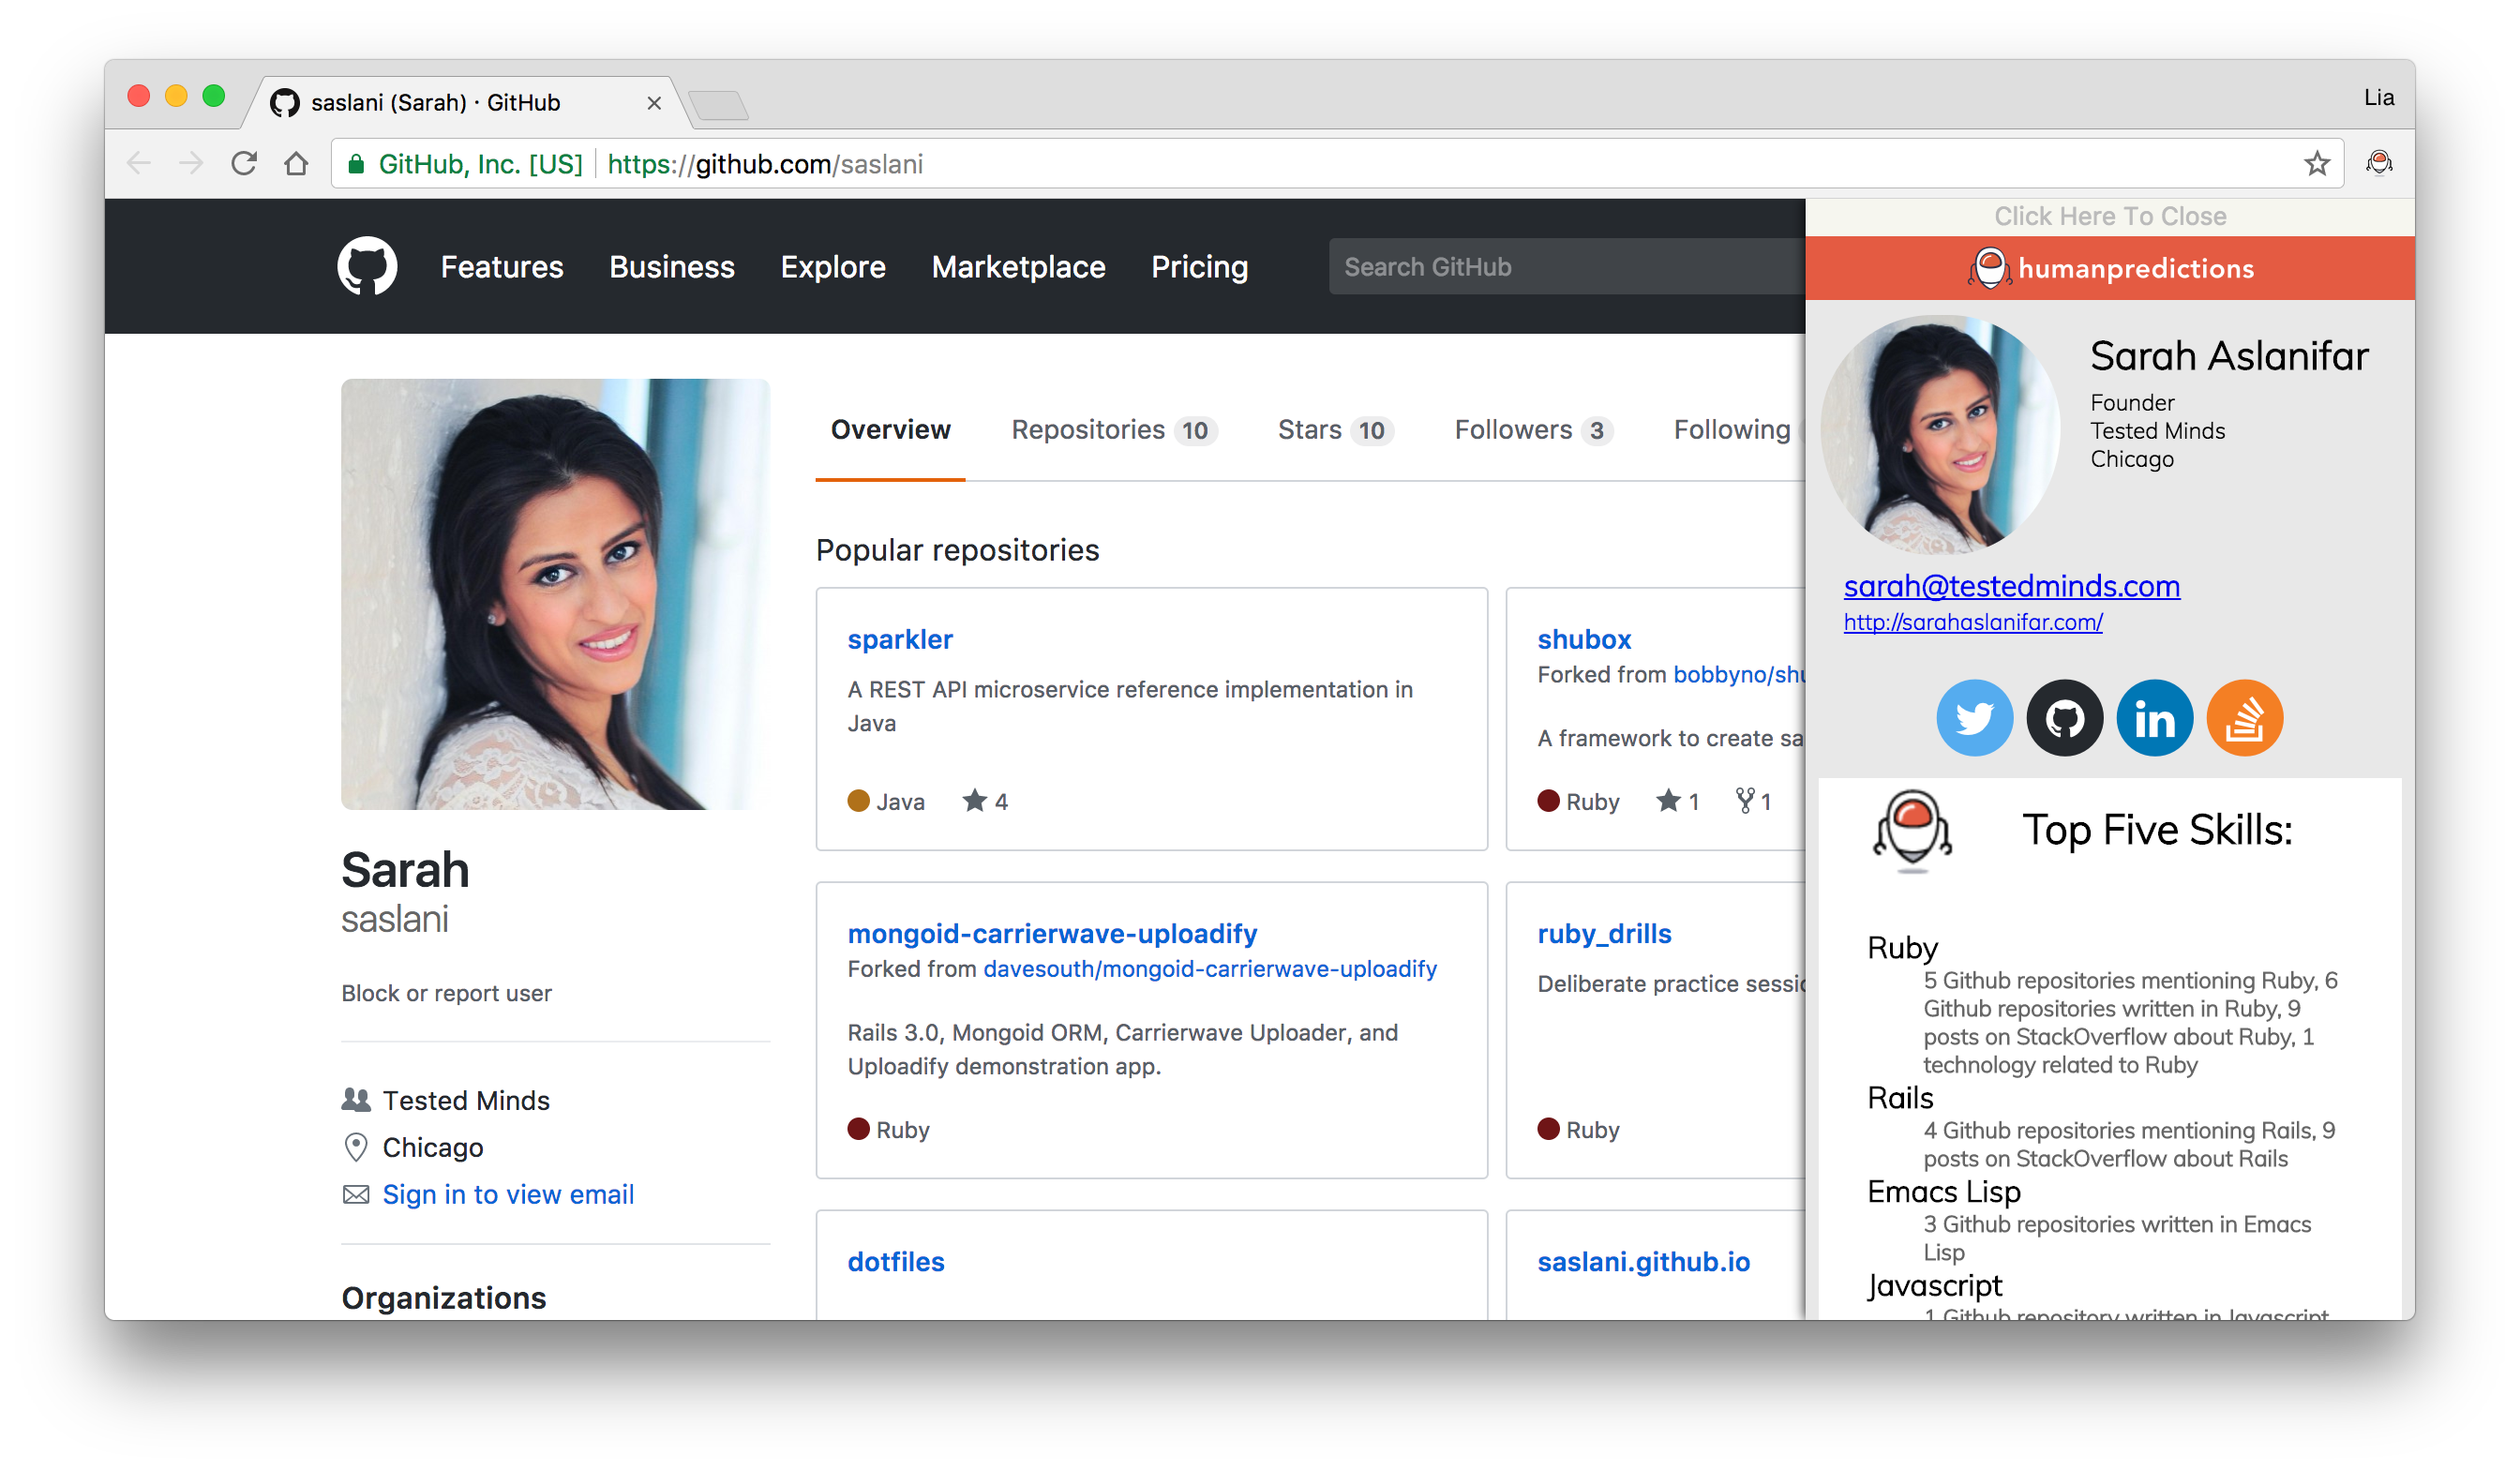Open LinkedIn icon in humanpredictions panel
This screenshot has width=2520, height=1470.
tap(2154, 718)
